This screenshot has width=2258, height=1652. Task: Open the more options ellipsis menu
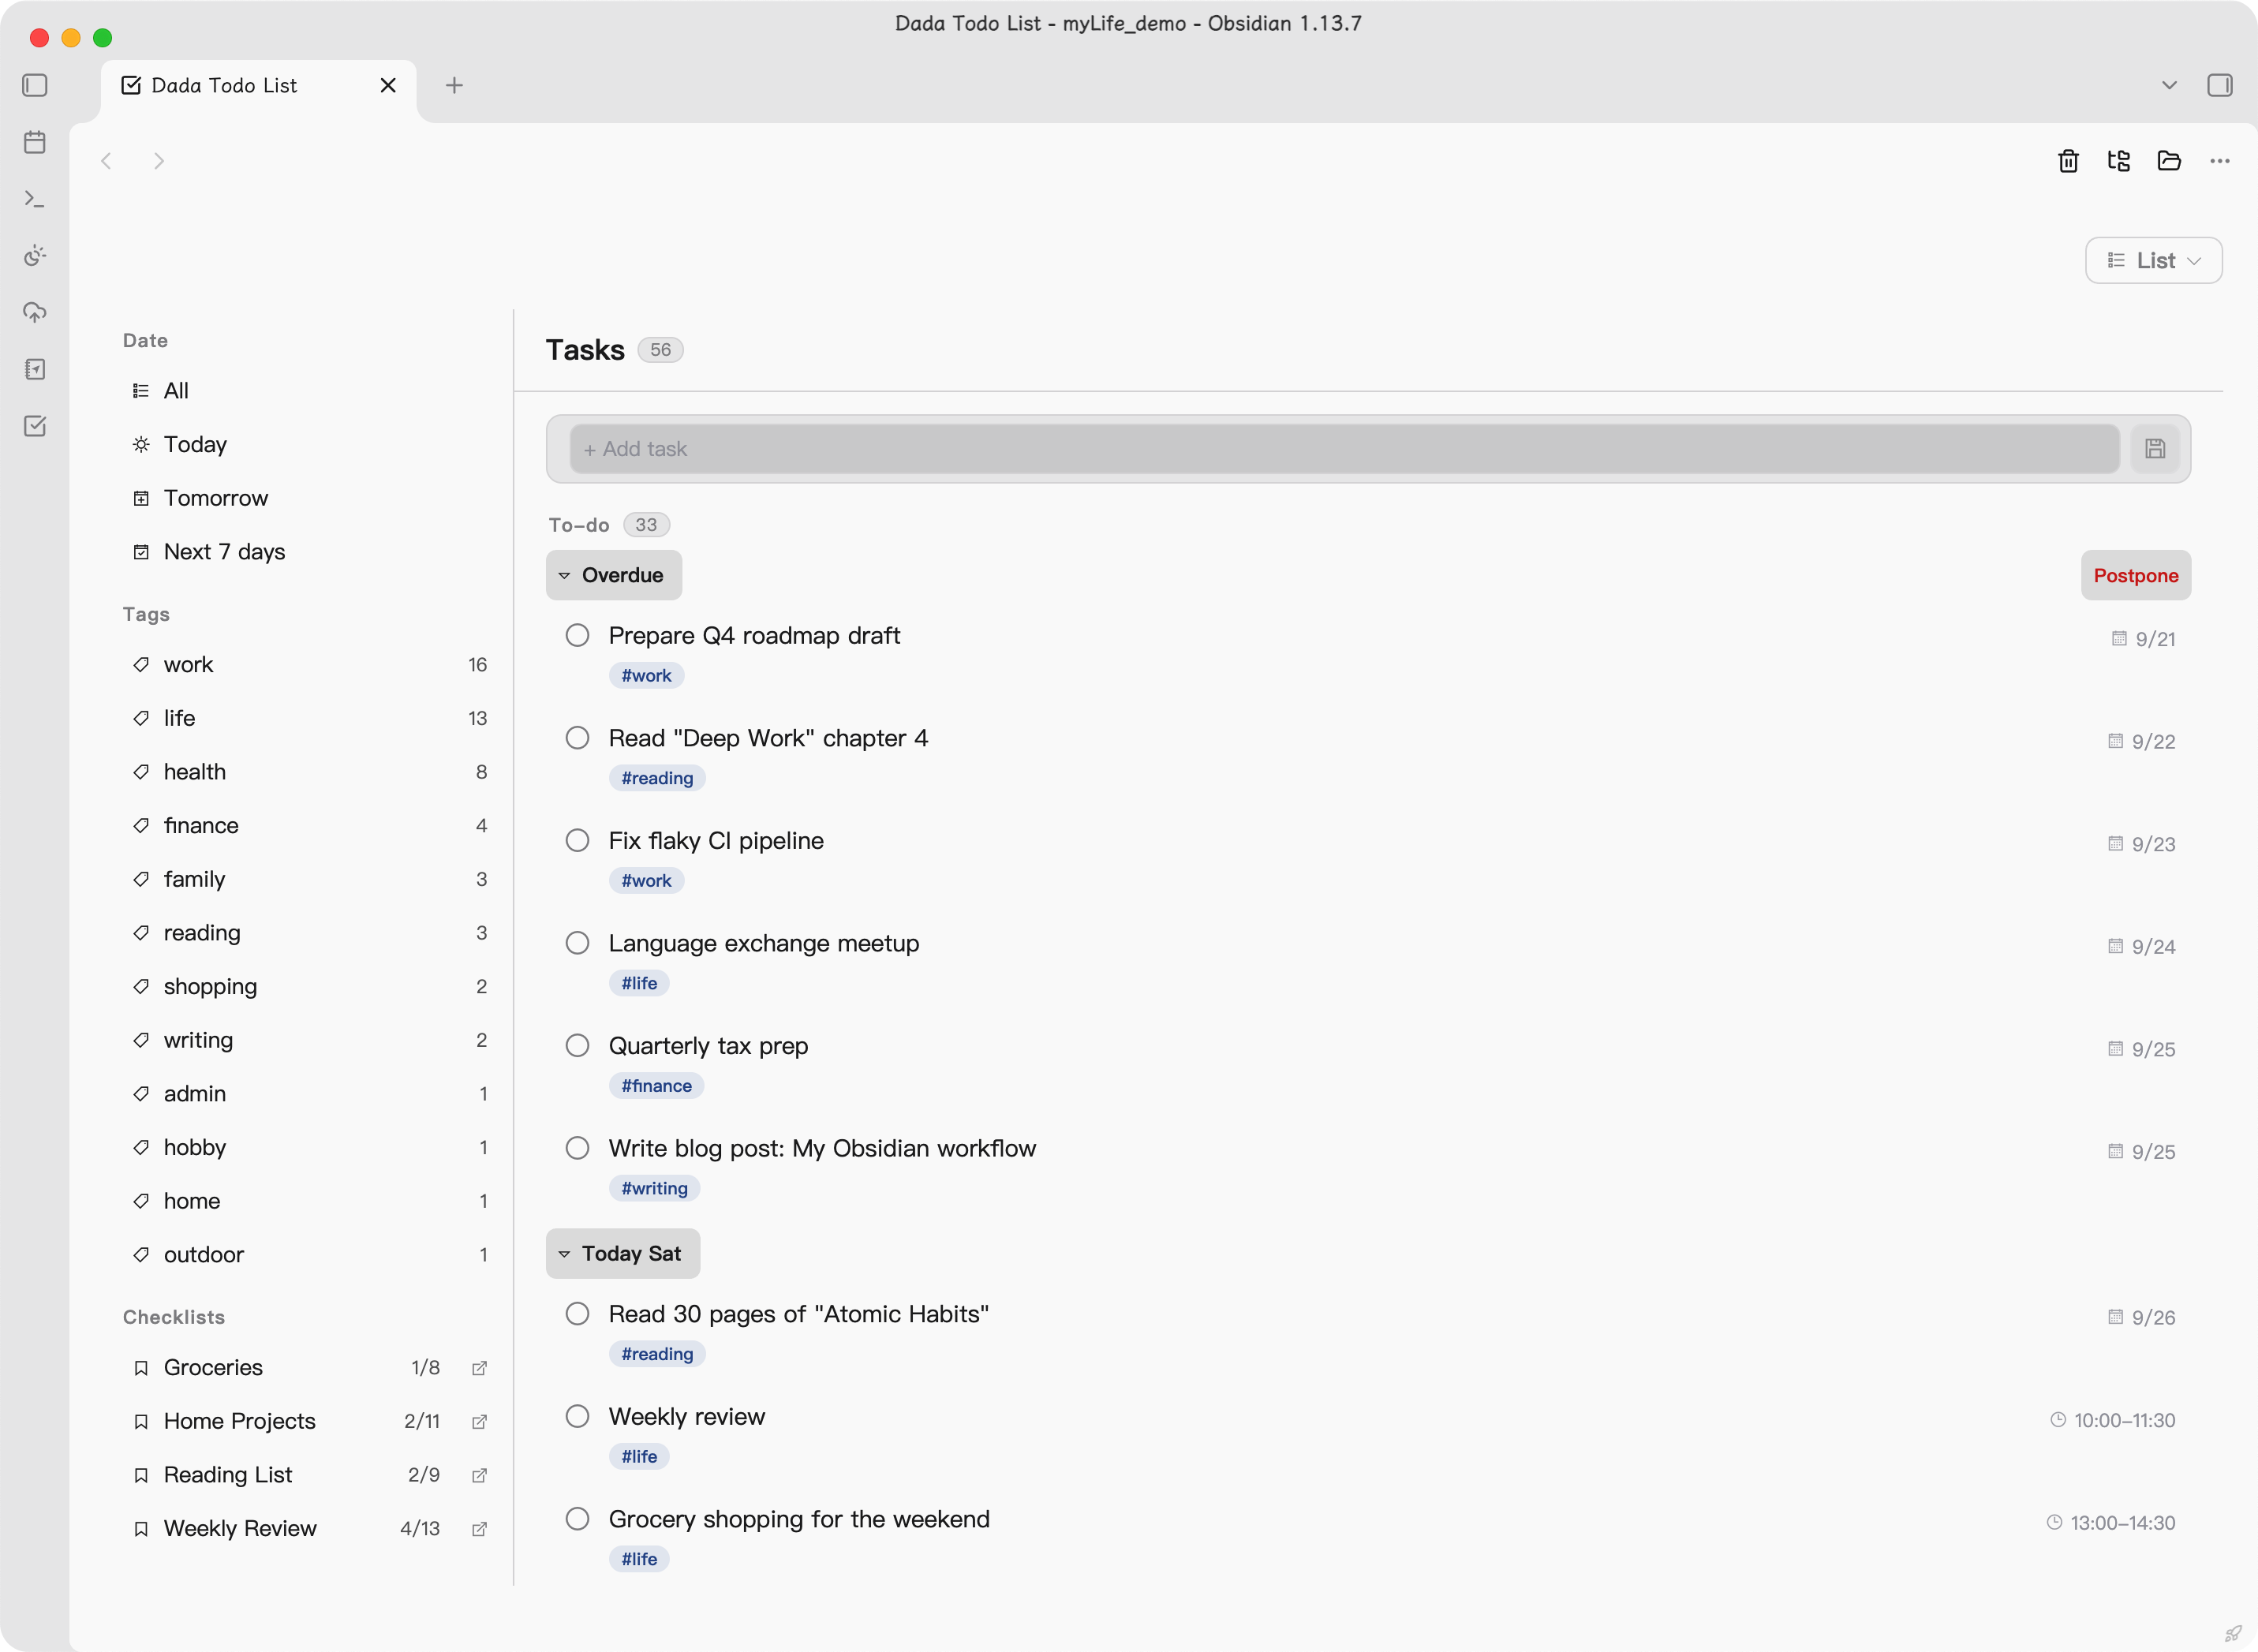click(x=2220, y=161)
